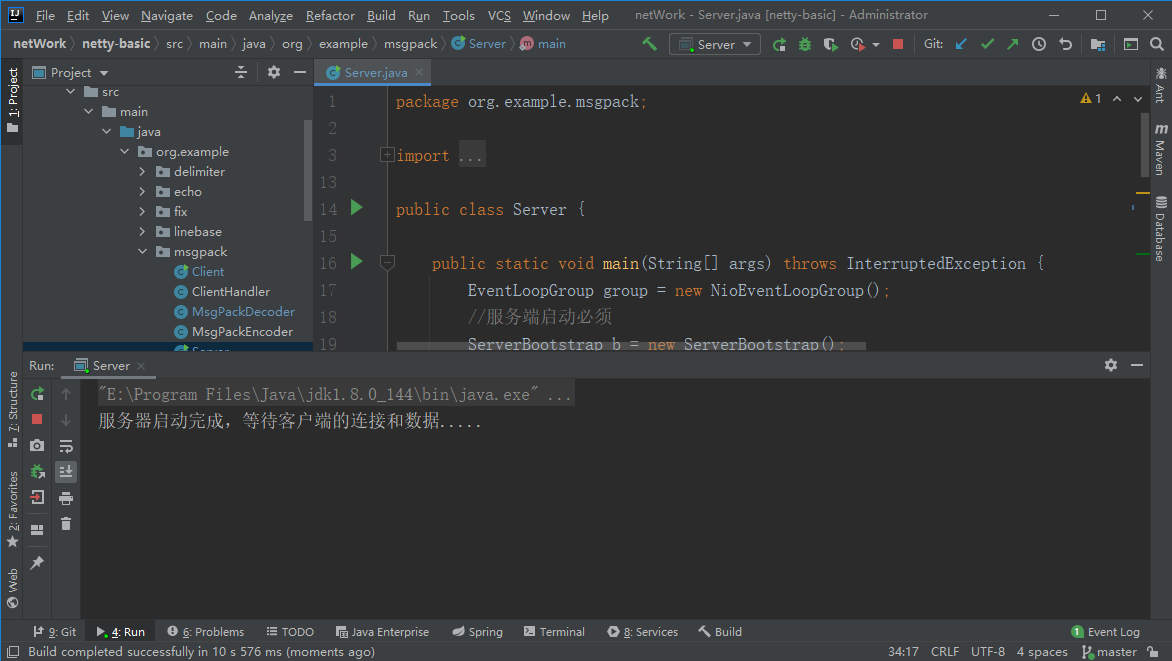Open Search Everywhere magnifier icon
Image resolution: width=1172 pixels, height=661 pixels.
pos(1156,44)
